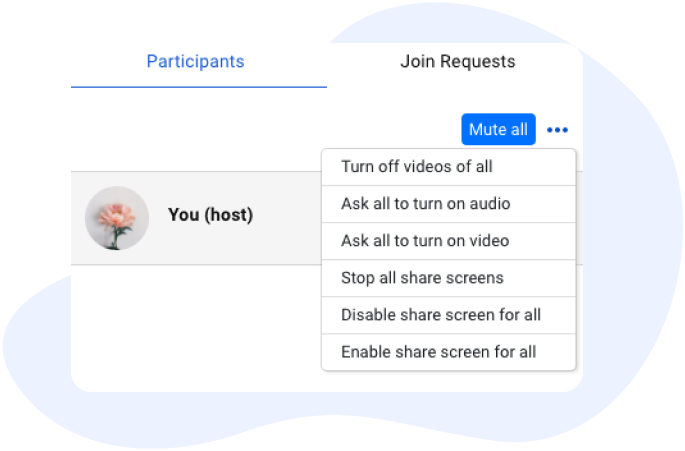Viewport: 685px width, 451px height.
Task: Click Disable share screen for all
Action: click(x=449, y=316)
